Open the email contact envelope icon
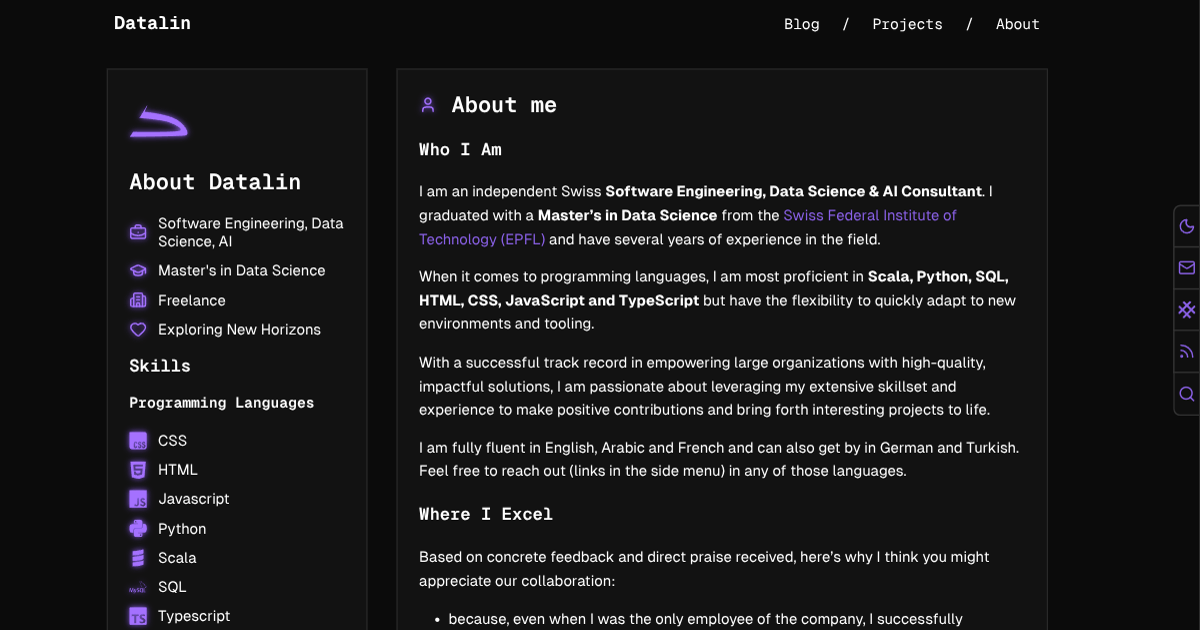Viewport: 1200px width, 630px height. tap(1187, 268)
